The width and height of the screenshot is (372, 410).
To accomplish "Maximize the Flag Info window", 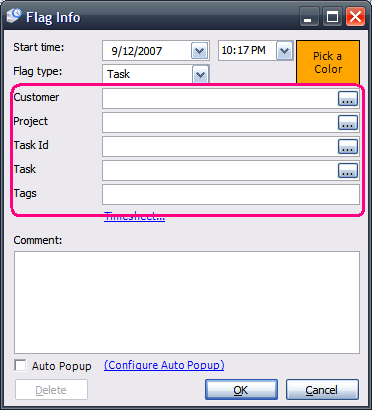I will (x=332, y=17).
